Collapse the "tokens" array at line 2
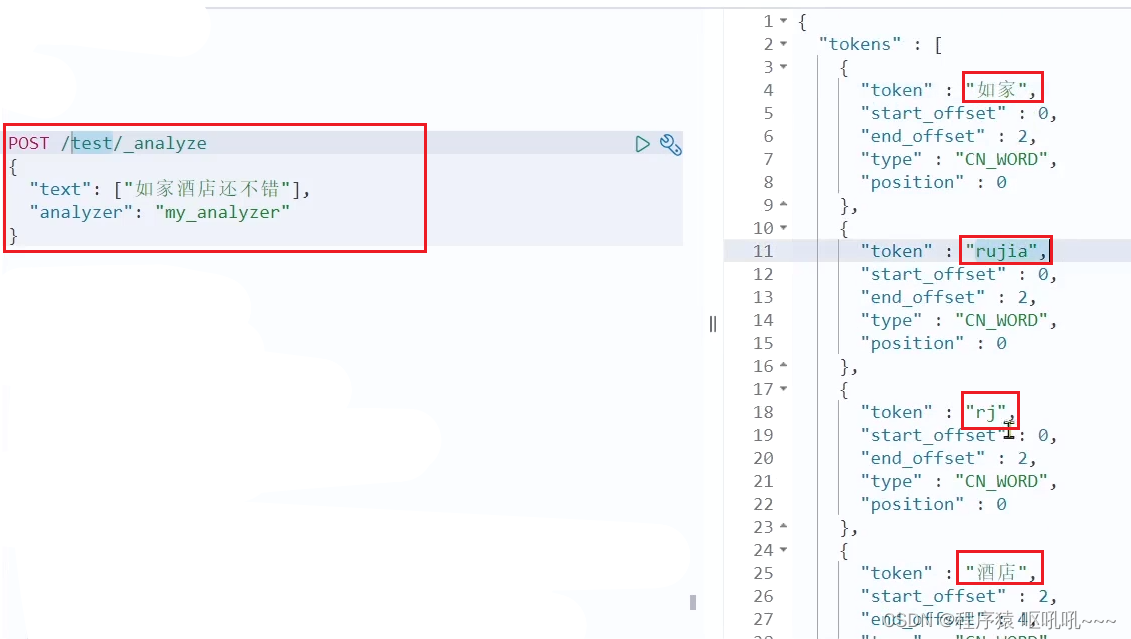 click(784, 44)
